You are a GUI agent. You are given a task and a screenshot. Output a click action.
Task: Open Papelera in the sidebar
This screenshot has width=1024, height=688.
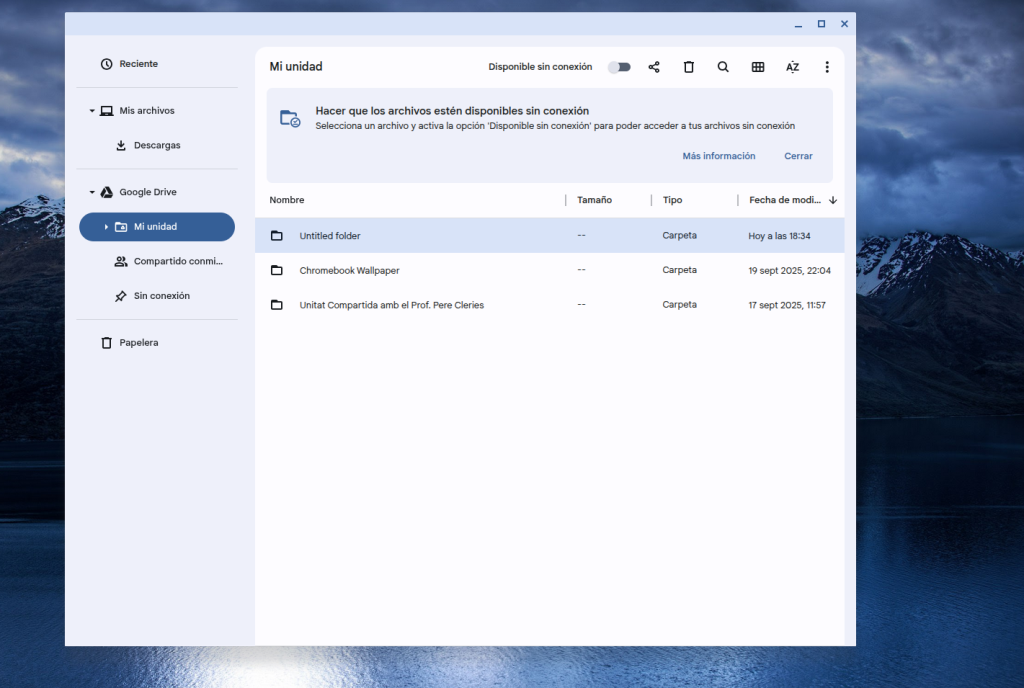[x=138, y=343]
